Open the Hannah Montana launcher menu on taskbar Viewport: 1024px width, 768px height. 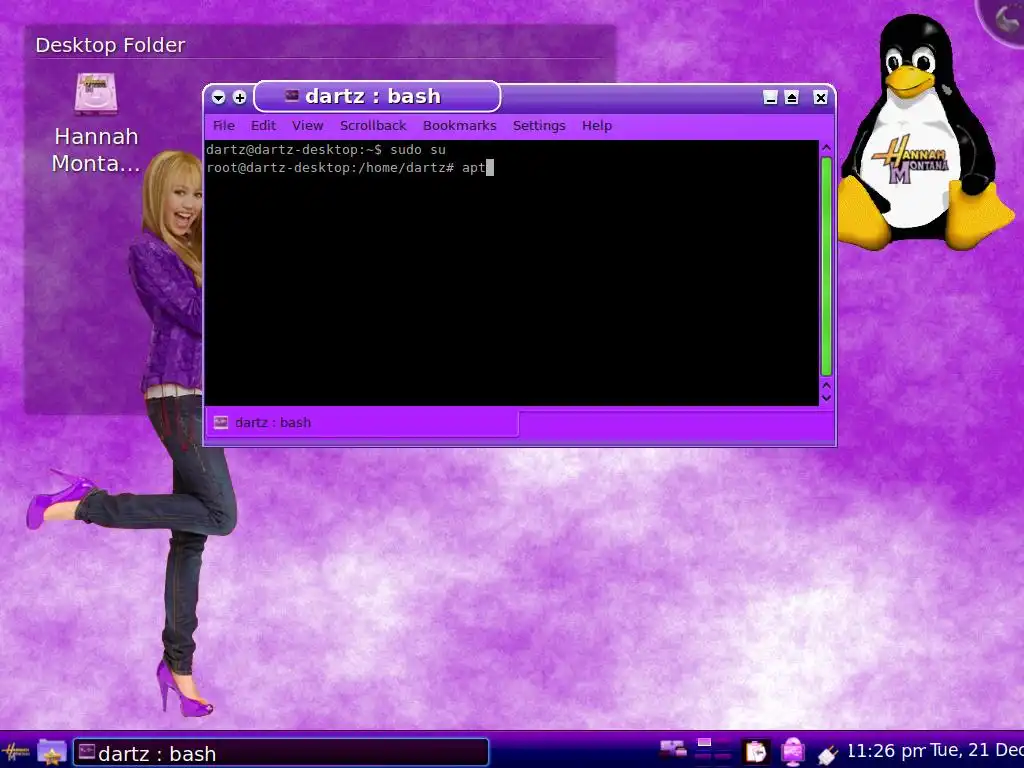click(16, 752)
